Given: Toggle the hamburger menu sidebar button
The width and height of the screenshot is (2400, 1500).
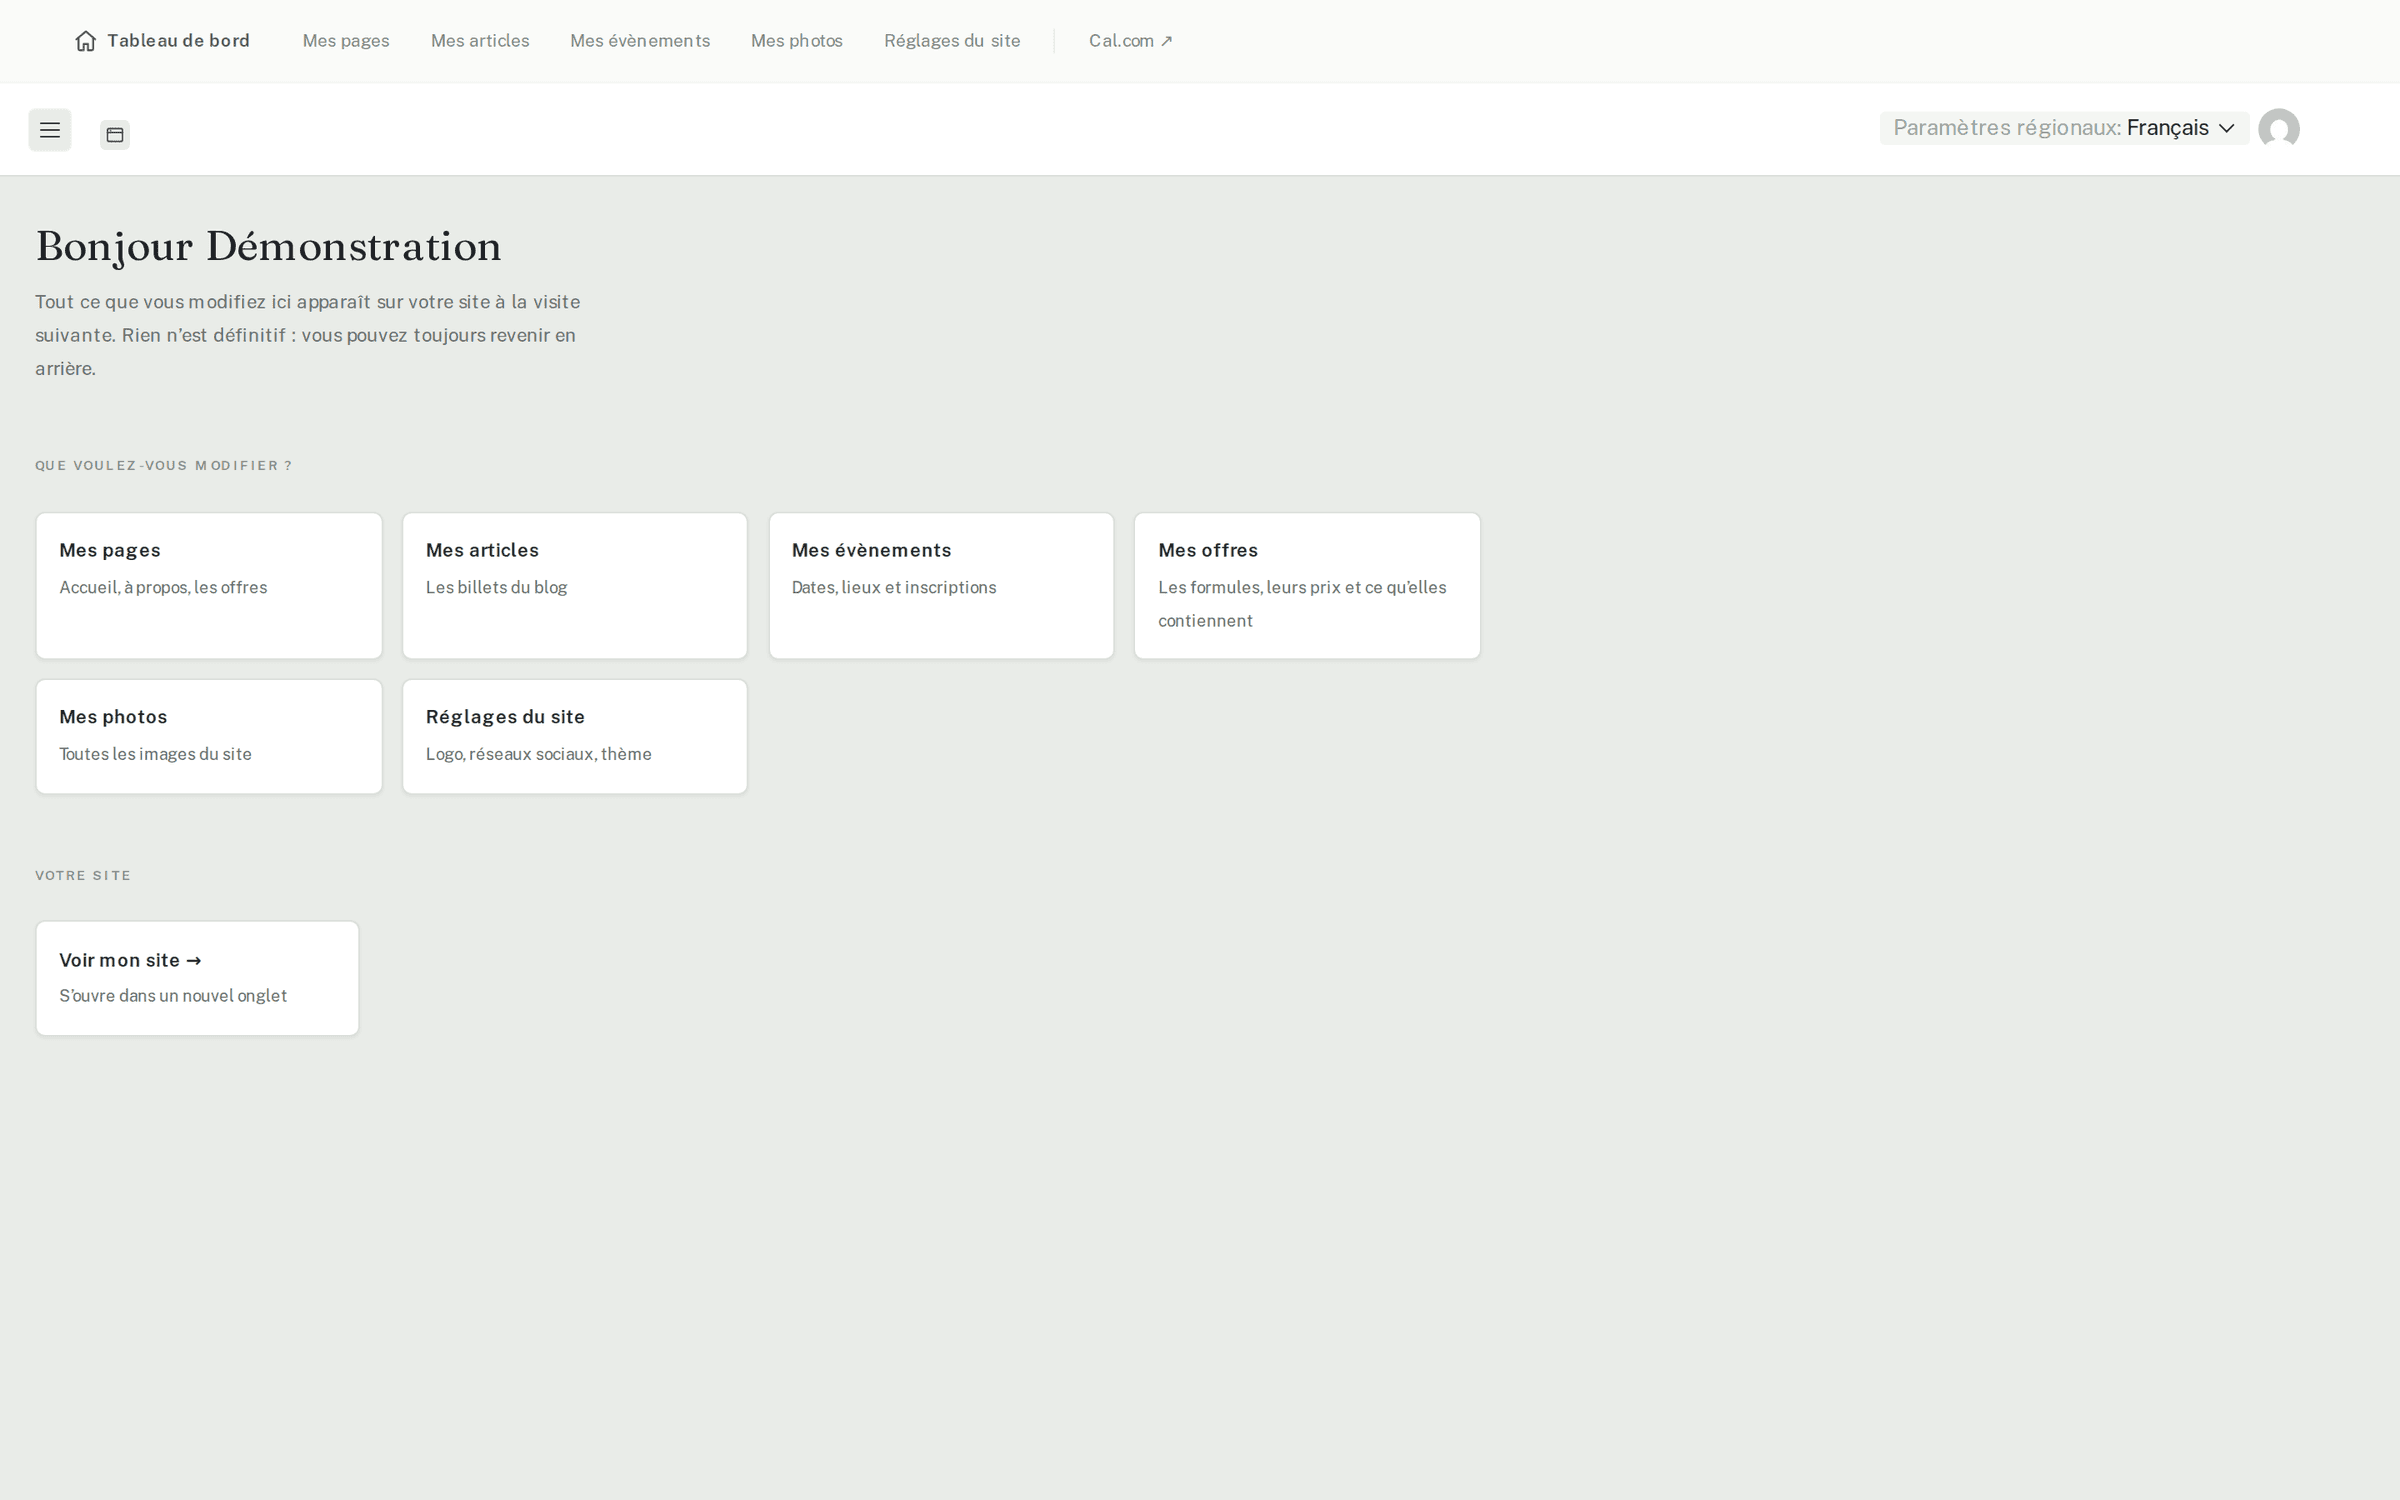Looking at the screenshot, I should point(50,130).
